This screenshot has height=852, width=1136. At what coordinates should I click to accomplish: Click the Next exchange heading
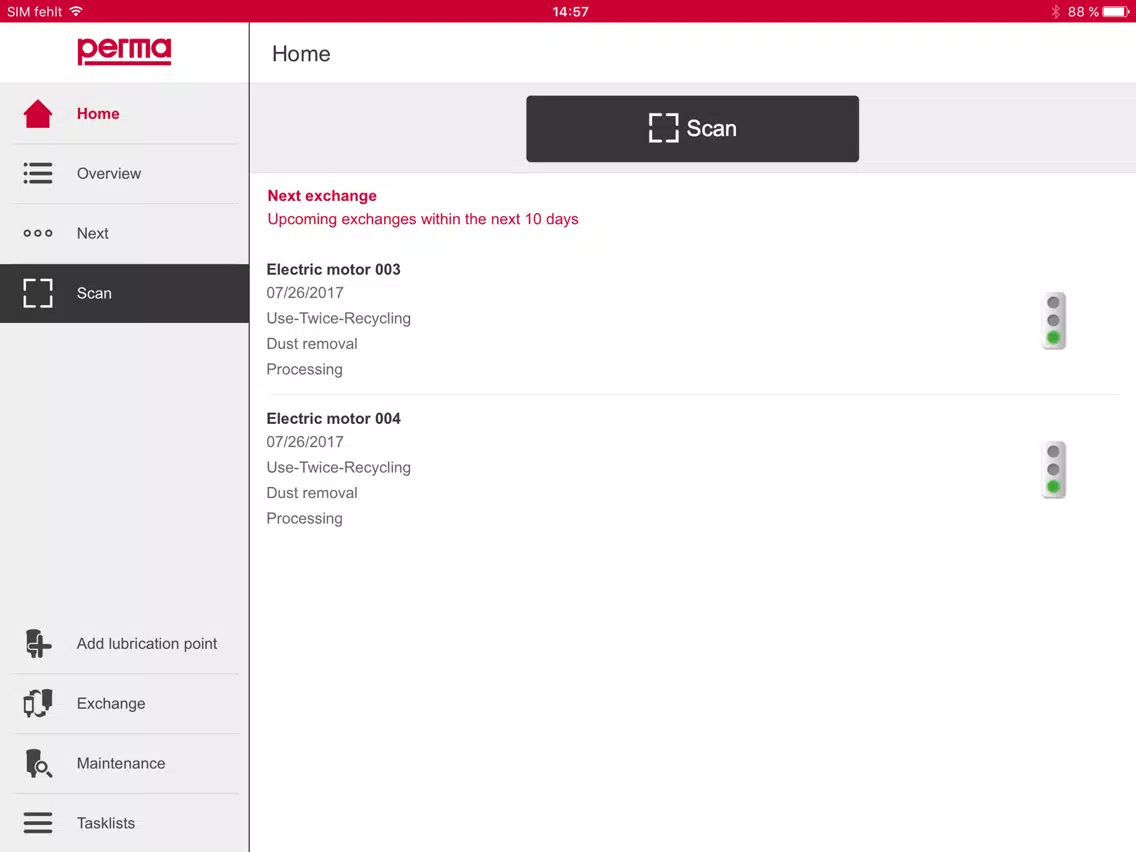coord(322,196)
